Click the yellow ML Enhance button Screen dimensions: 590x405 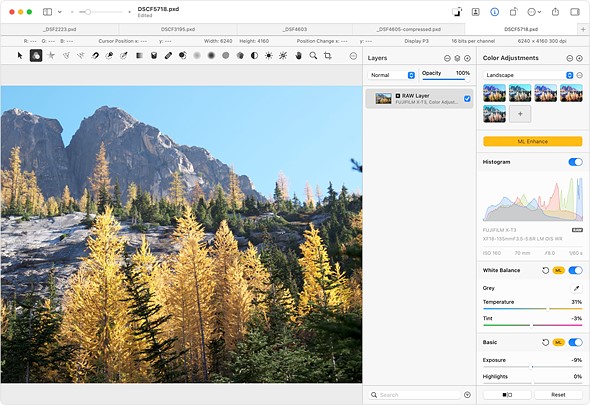pos(532,142)
